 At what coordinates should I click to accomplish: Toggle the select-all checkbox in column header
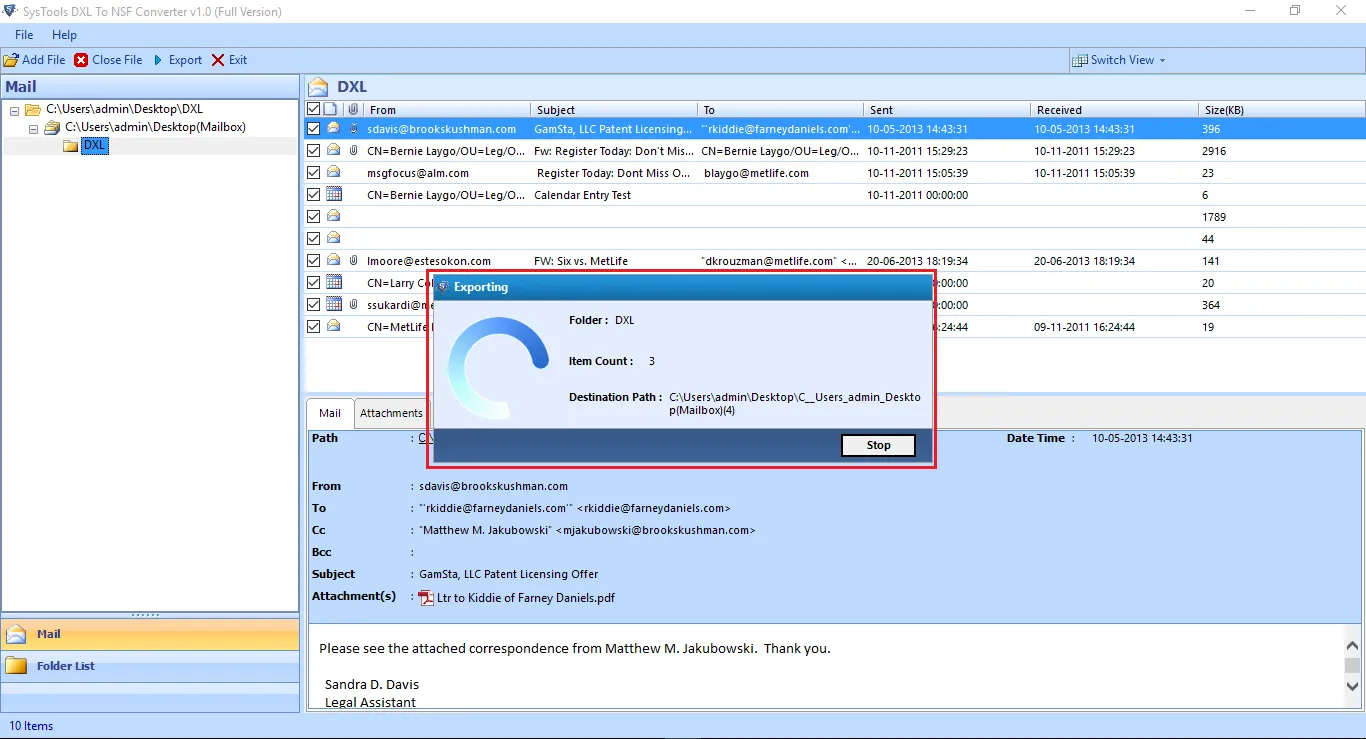(314, 109)
